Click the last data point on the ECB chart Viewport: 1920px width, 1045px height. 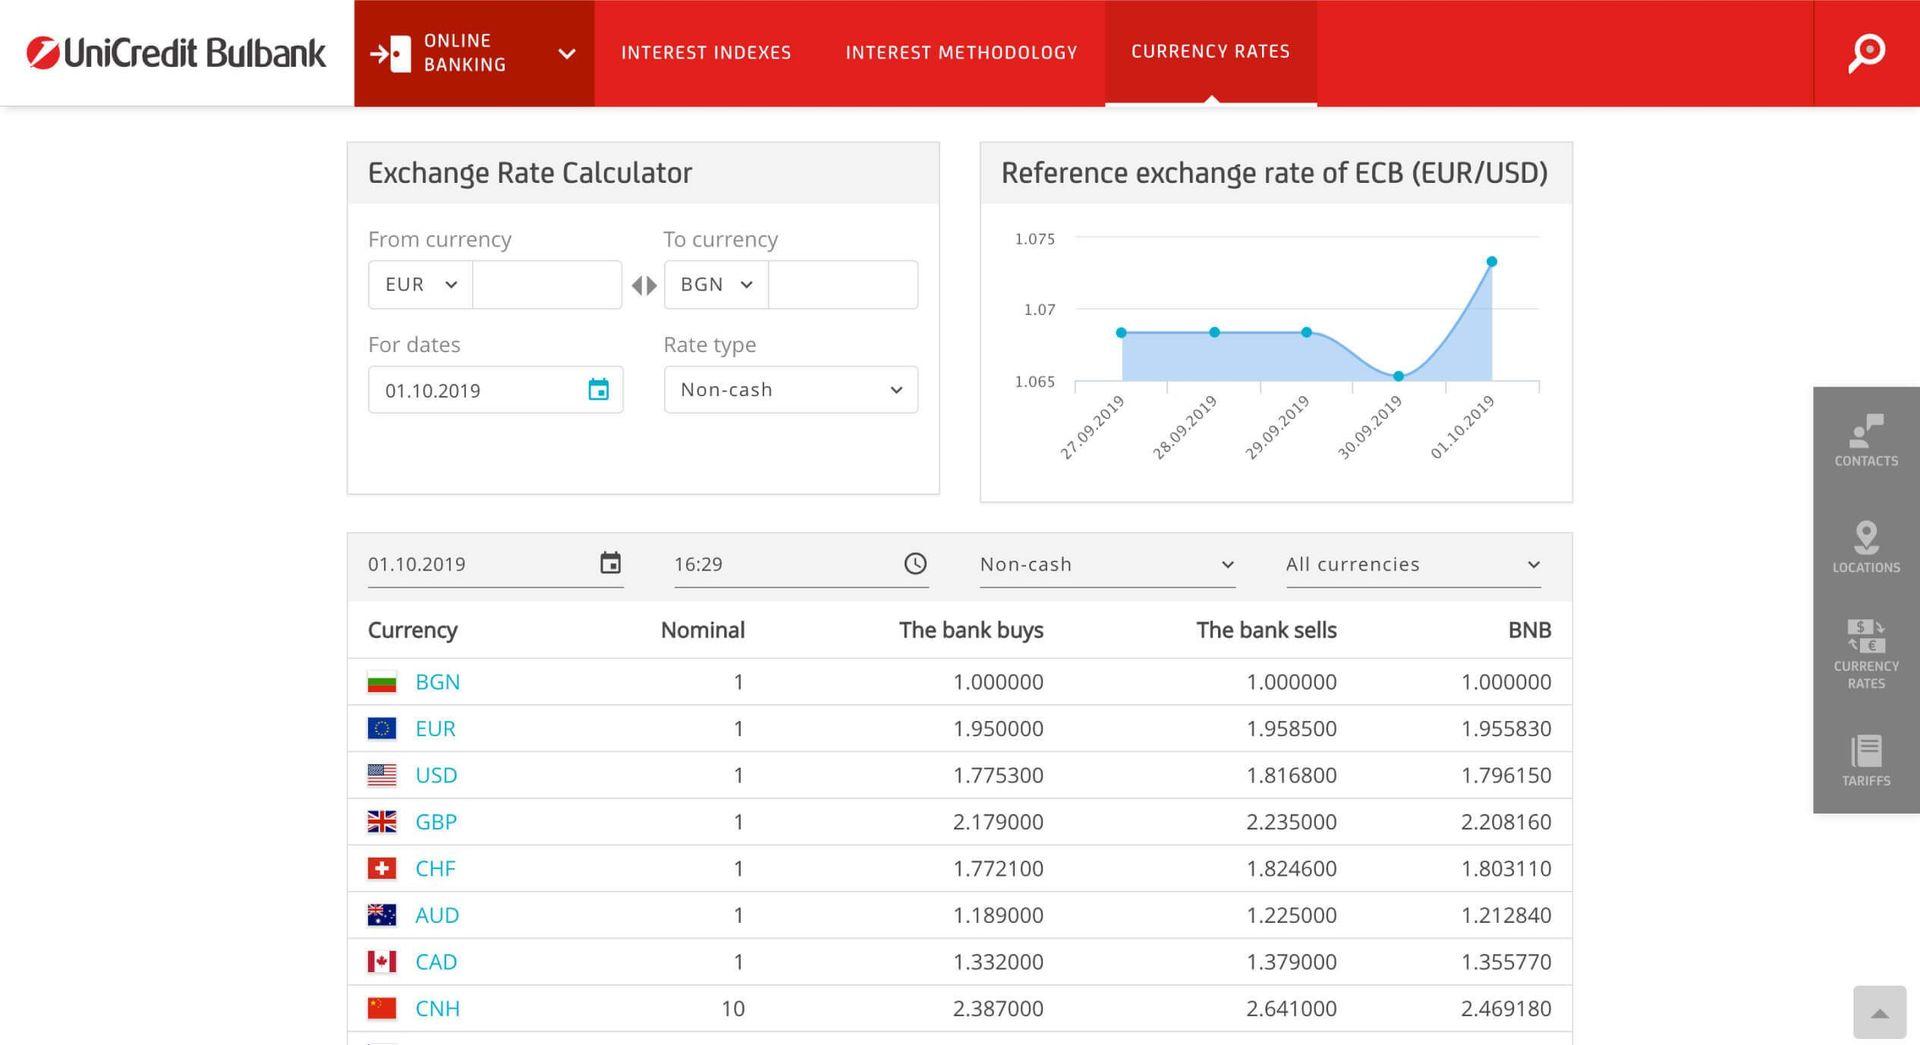[x=1491, y=261]
